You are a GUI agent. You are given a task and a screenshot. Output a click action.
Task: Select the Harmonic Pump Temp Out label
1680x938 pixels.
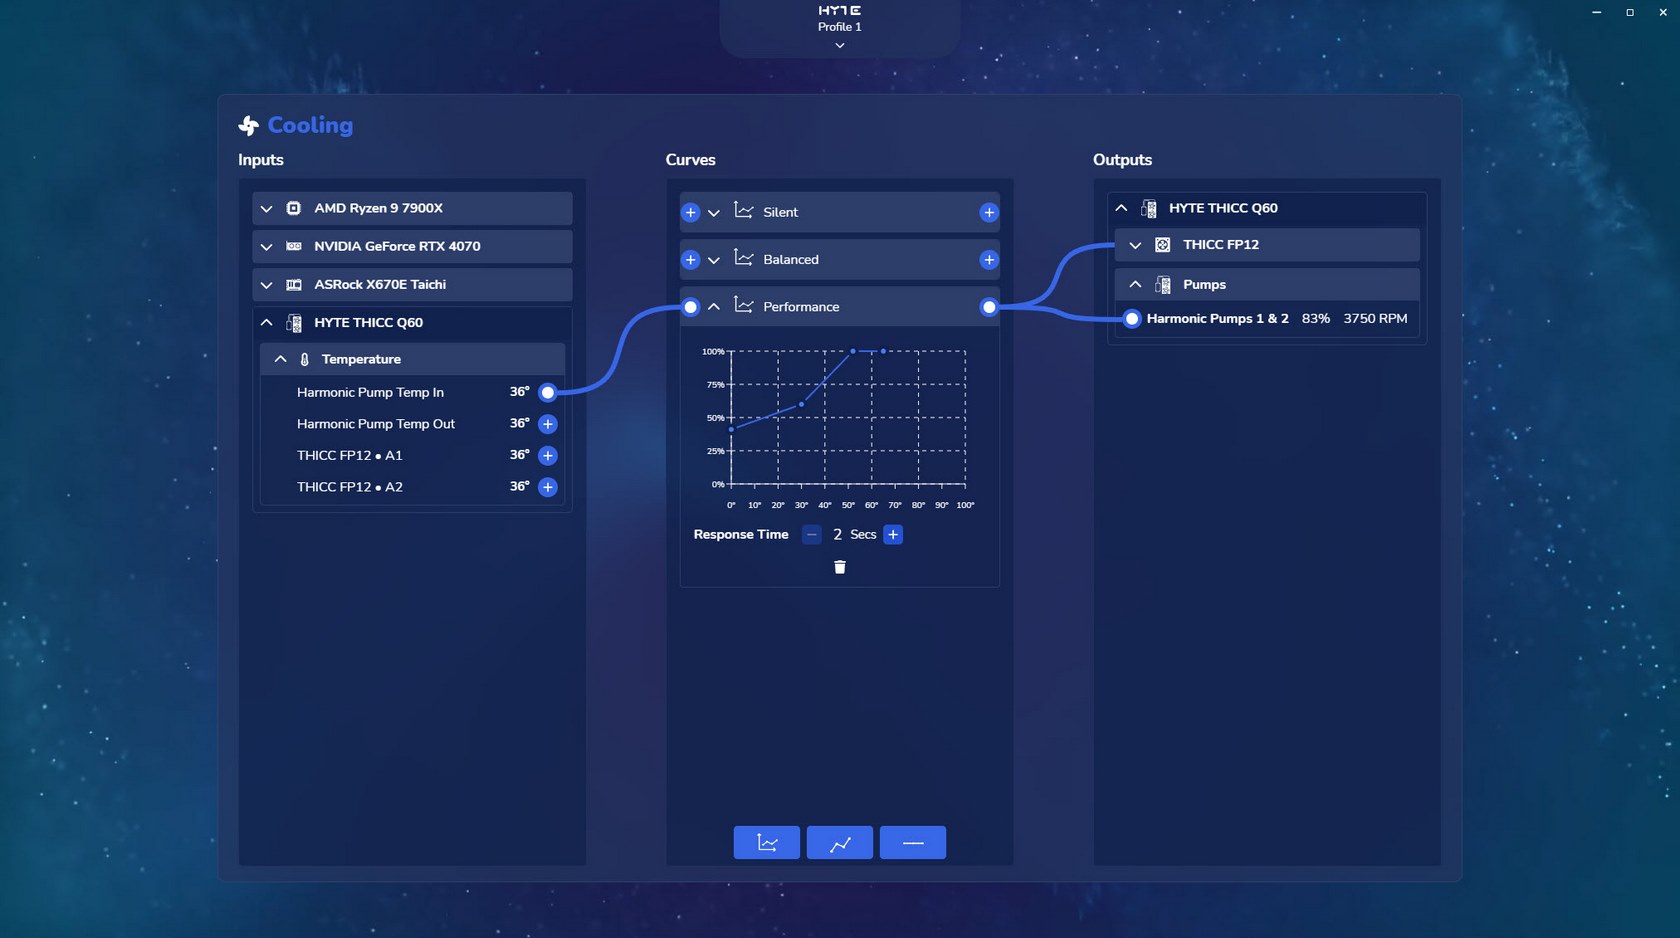pyautogui.click(x=376, y=424)
